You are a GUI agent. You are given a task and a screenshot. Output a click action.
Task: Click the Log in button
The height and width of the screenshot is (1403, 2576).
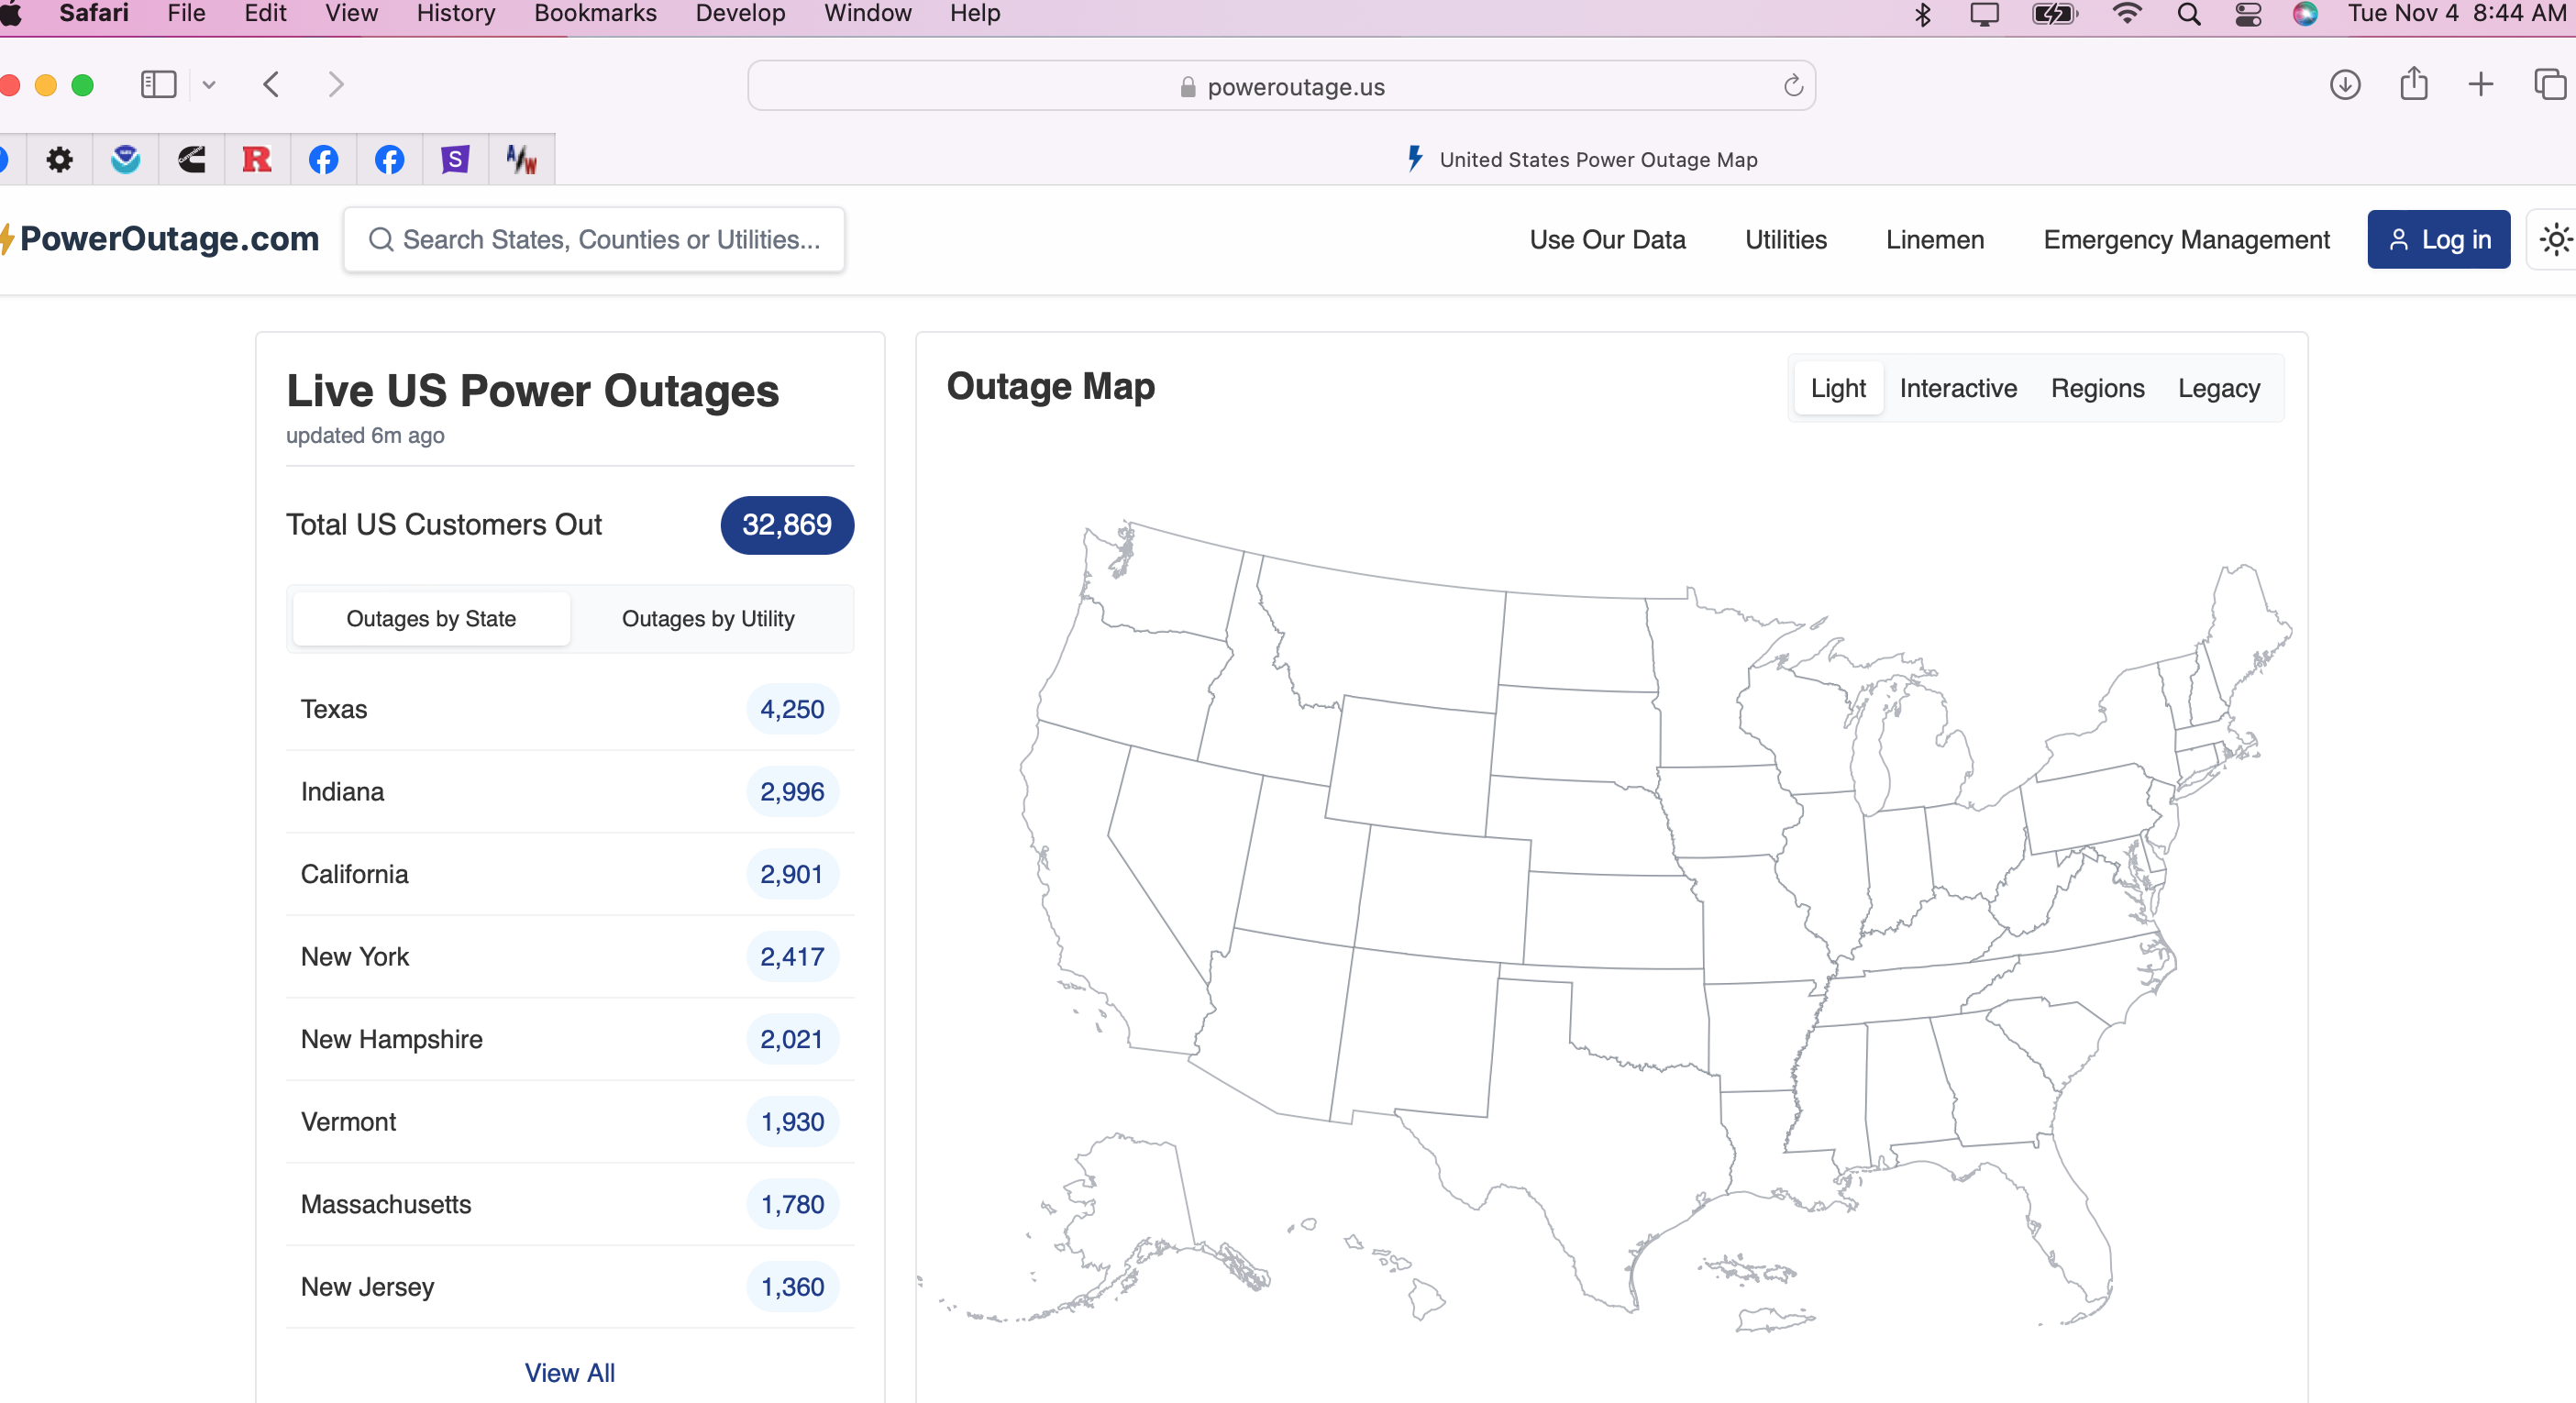2438,240
